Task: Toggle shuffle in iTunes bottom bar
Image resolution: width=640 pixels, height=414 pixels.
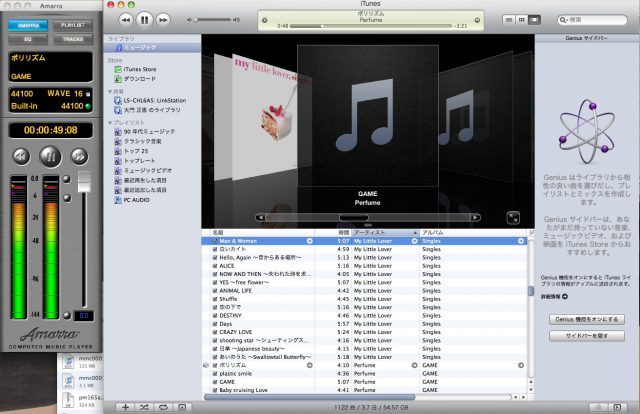Action: pyautogui.click(x=144, y=407)
